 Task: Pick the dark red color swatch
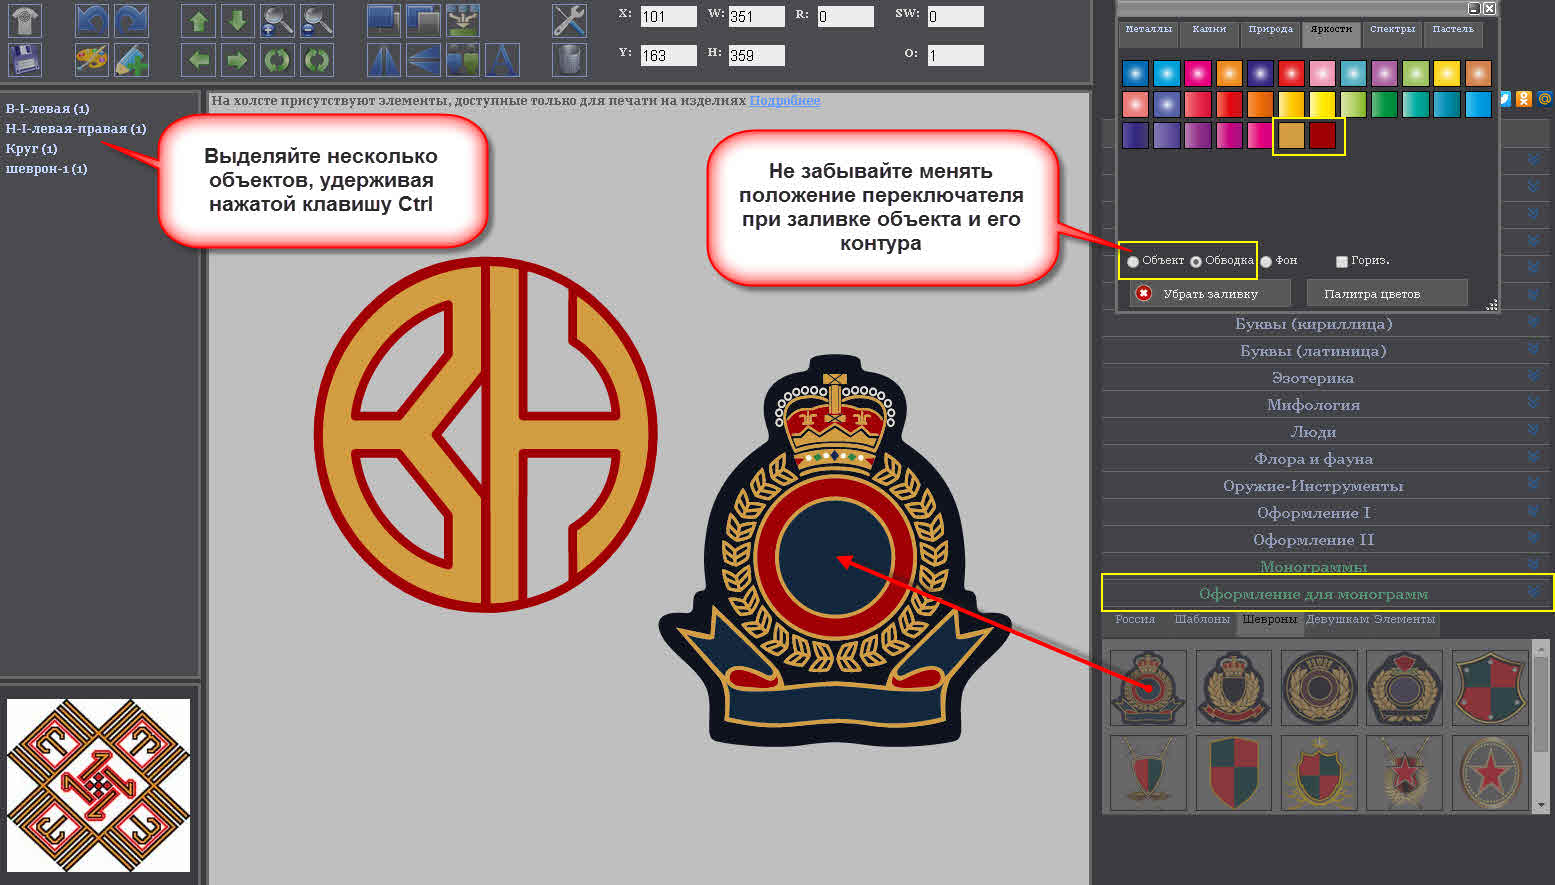(1322, 135)
